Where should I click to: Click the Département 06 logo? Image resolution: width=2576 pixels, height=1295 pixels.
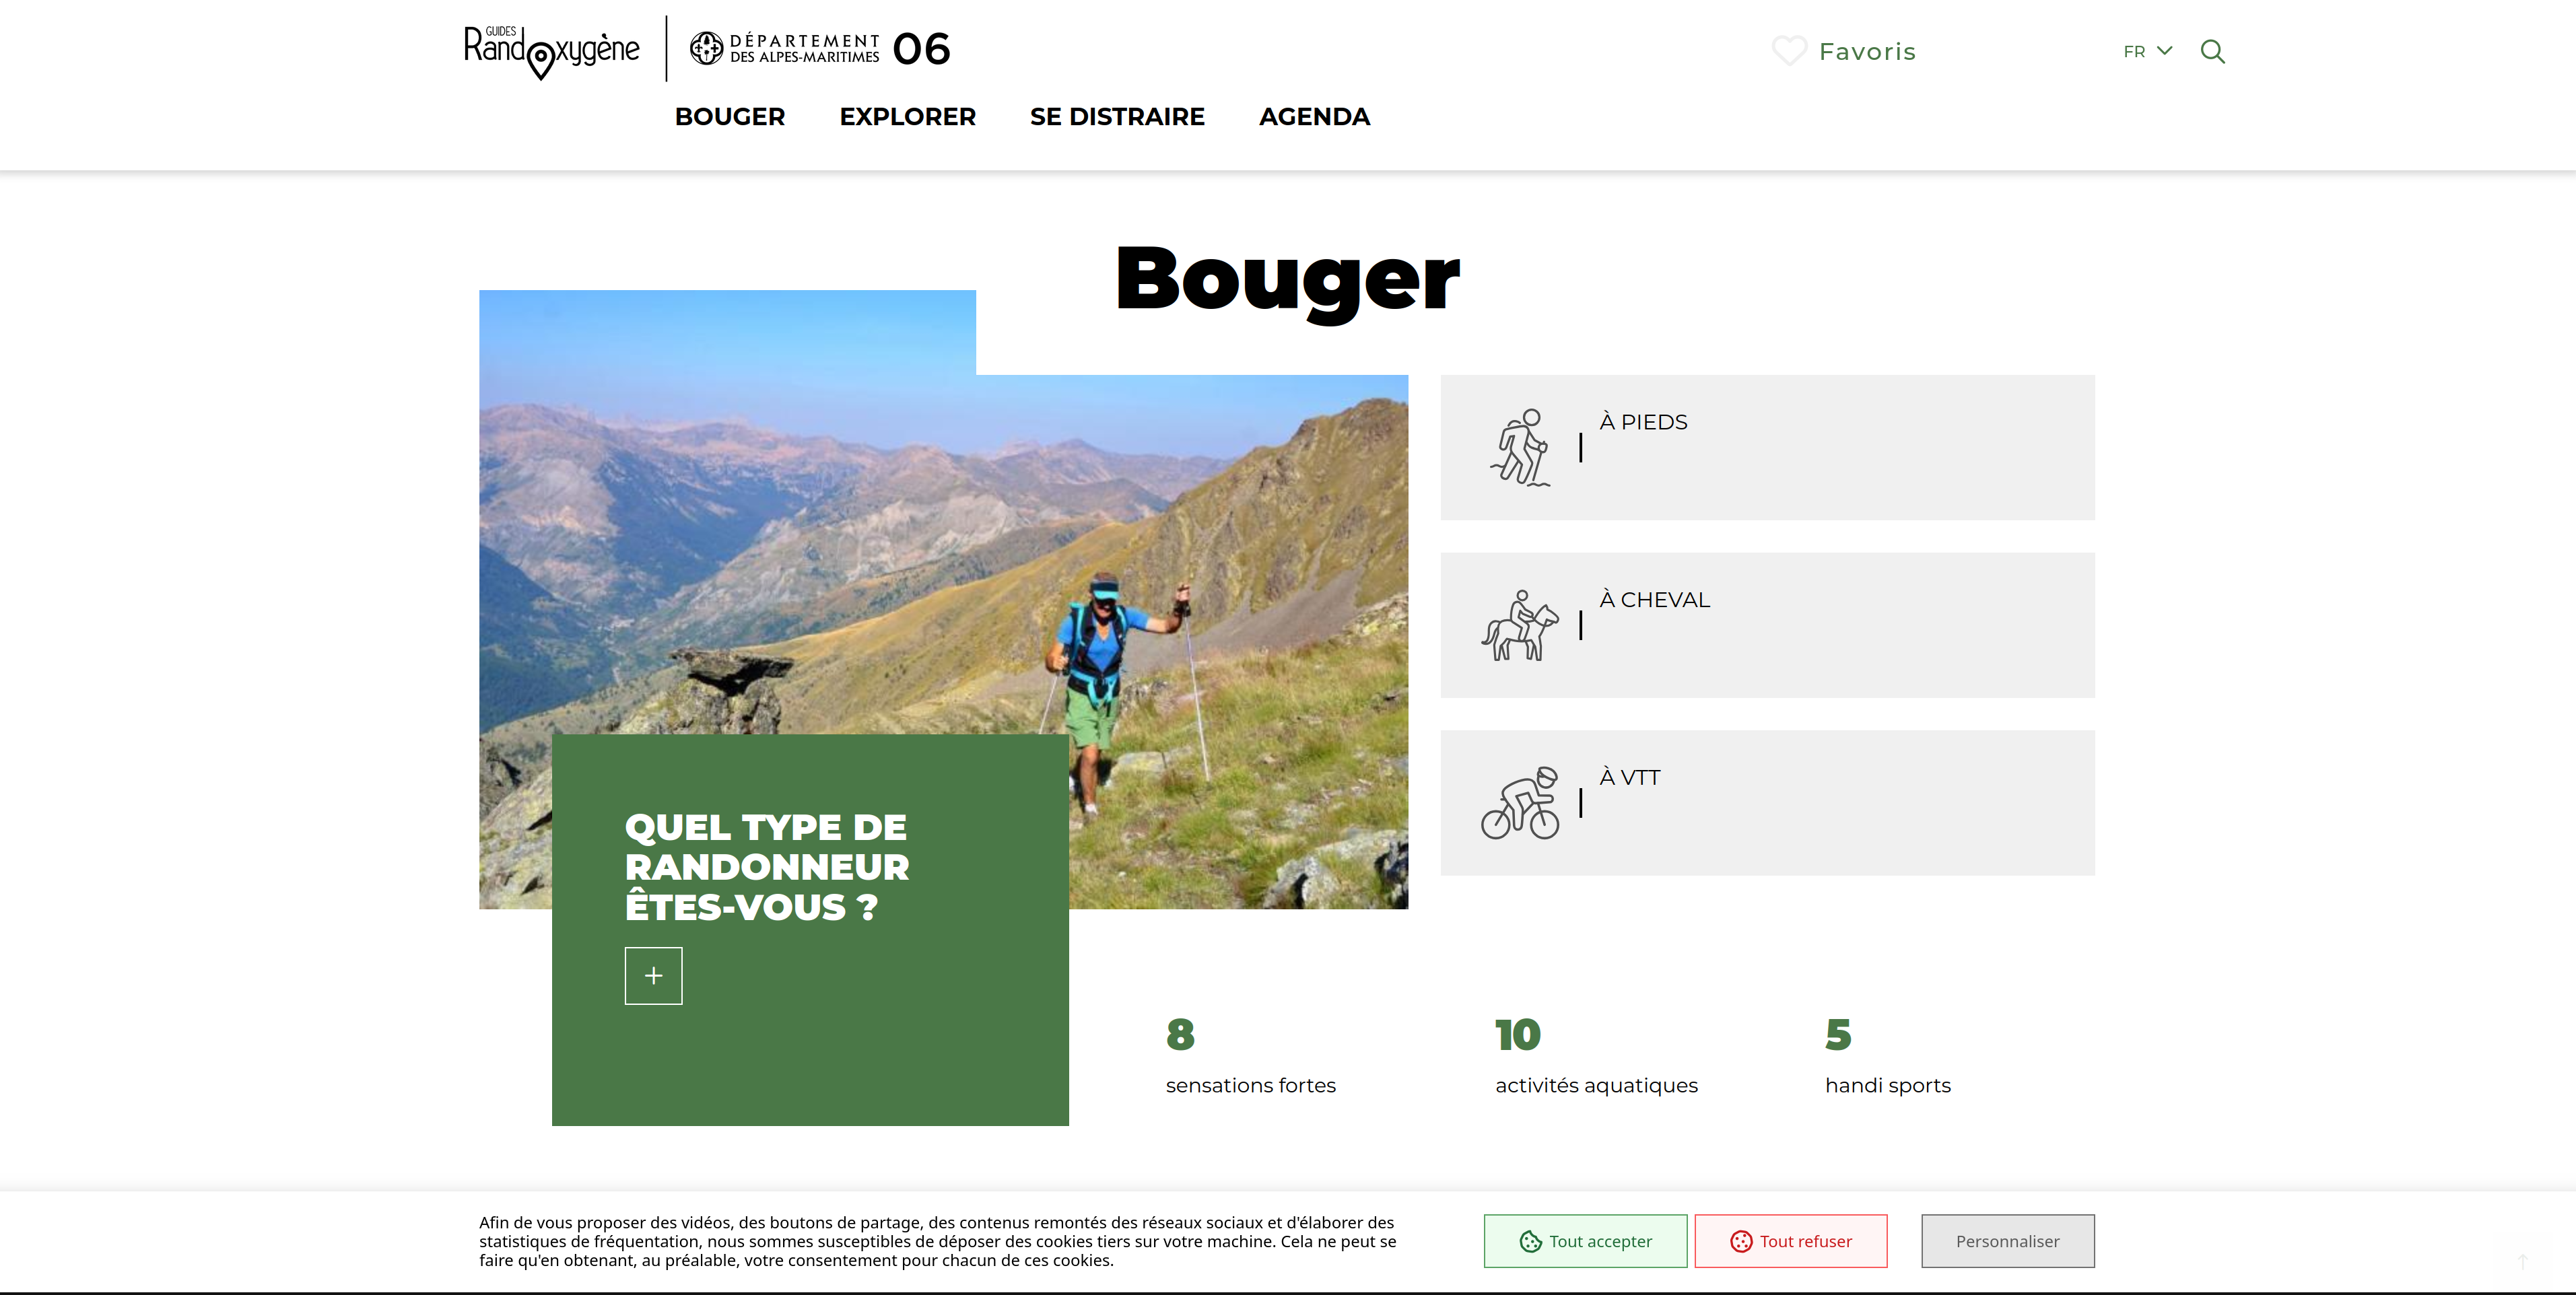[x=819, y=48]
